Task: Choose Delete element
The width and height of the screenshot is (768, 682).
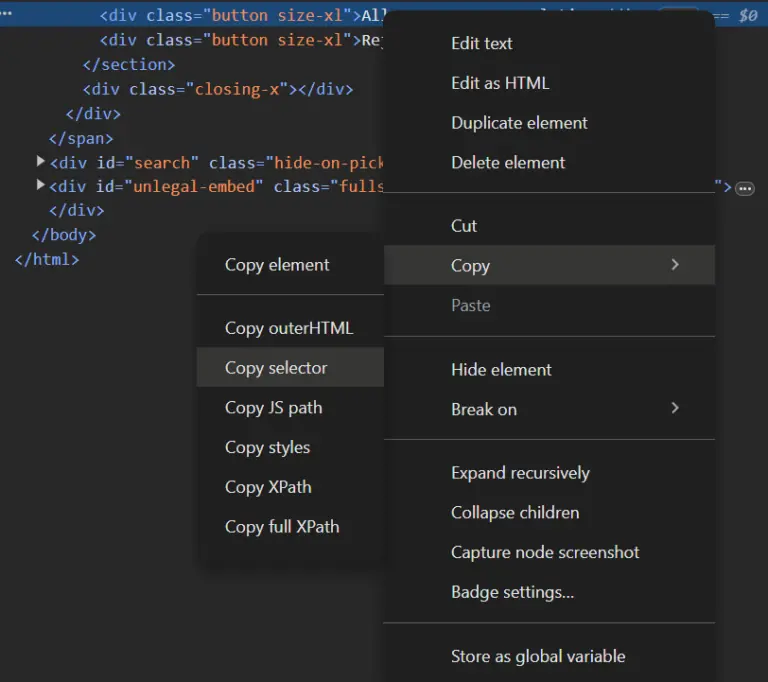Action: 549,163
